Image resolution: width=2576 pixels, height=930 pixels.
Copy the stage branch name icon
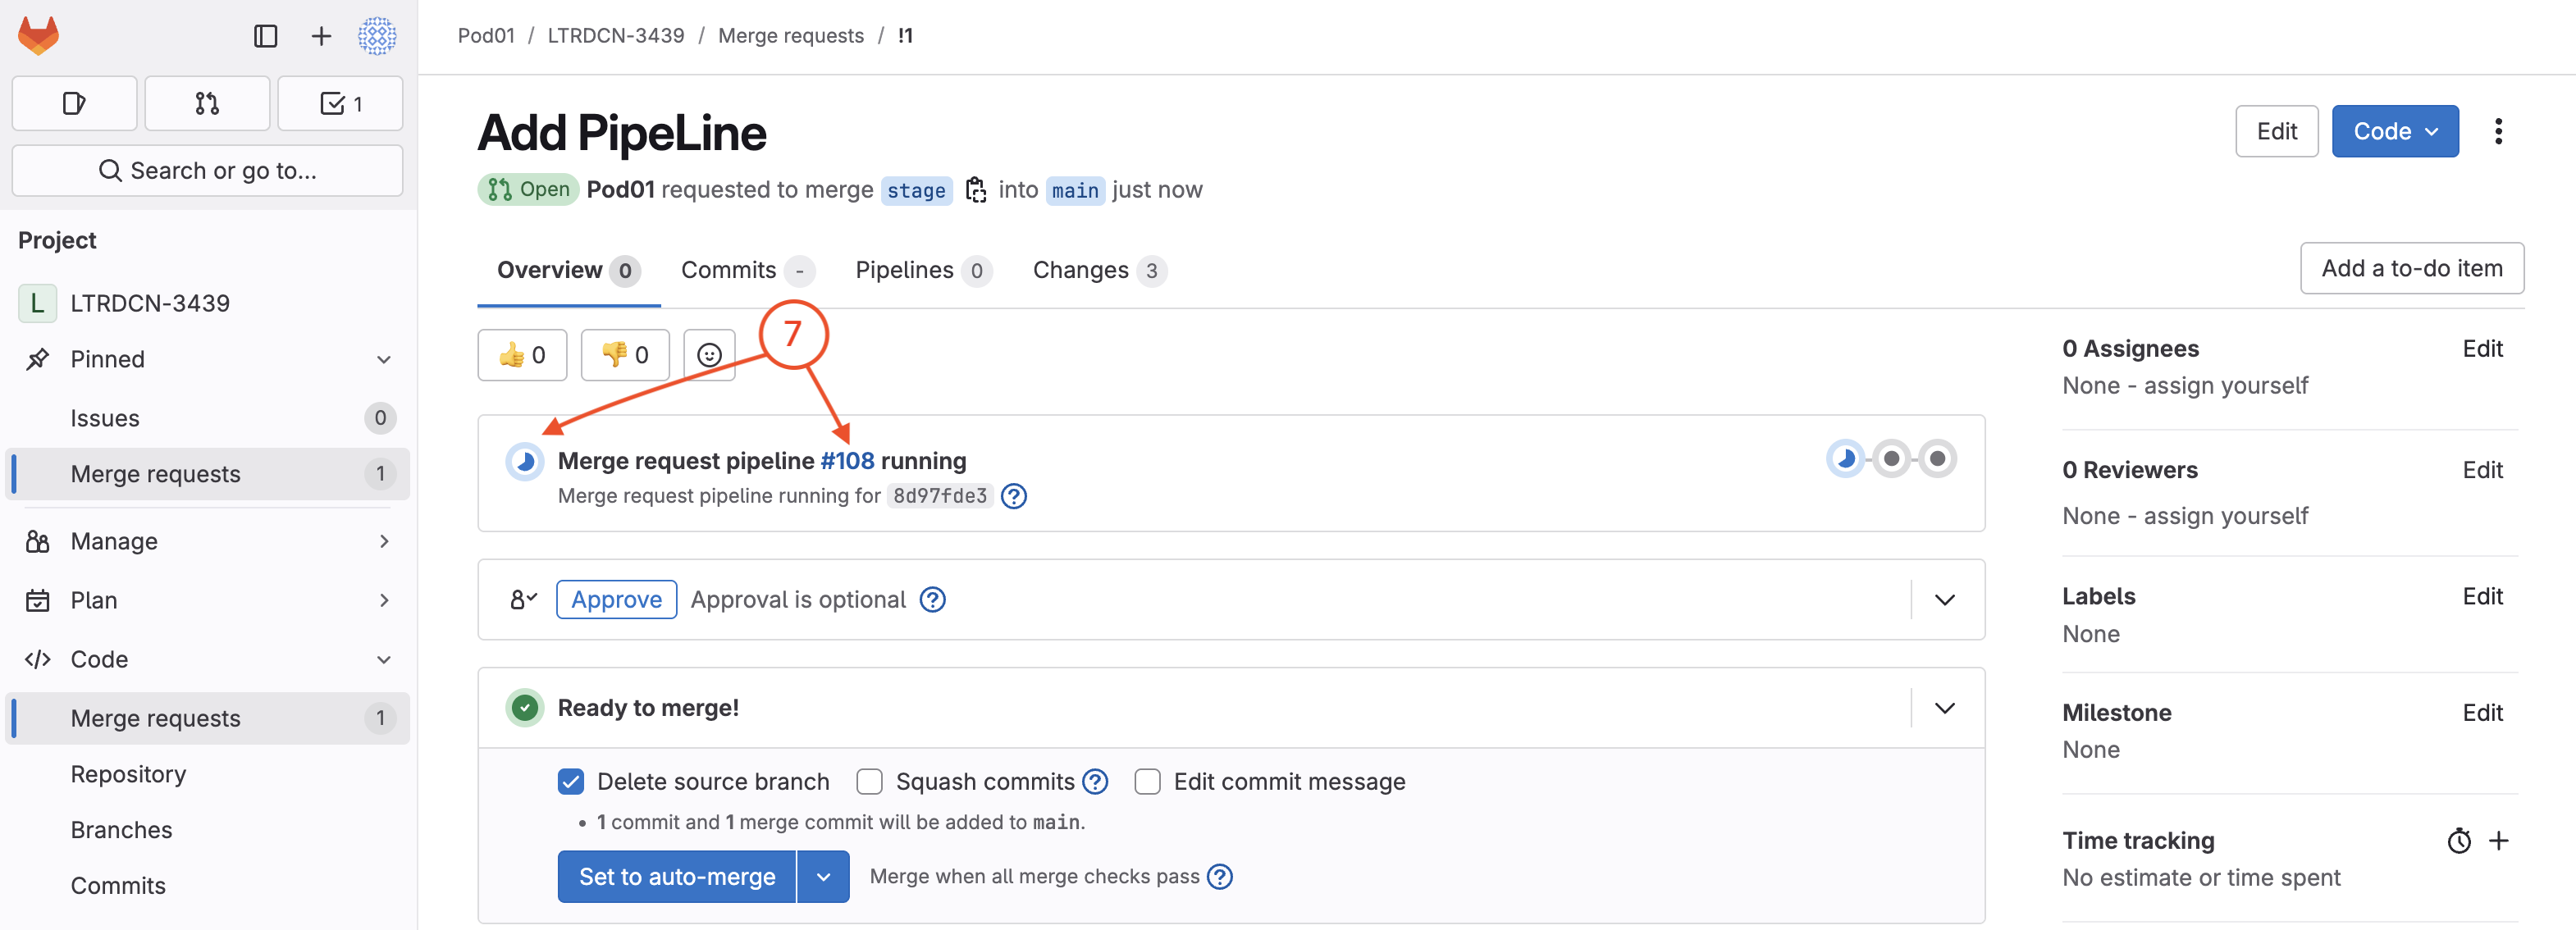(x=976, y=190)
